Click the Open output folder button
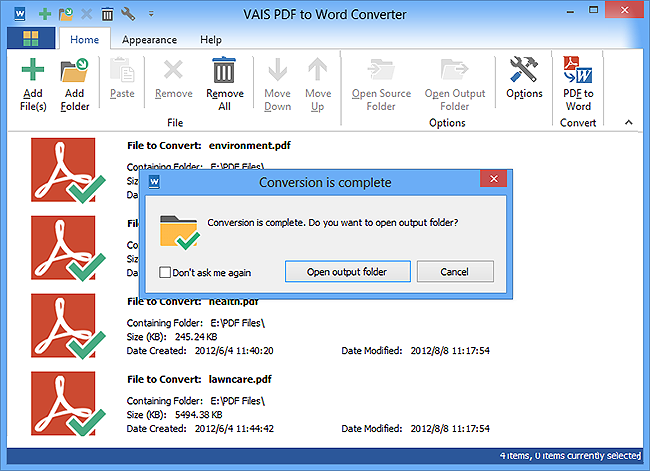650x471 pixels. [347, 272]
